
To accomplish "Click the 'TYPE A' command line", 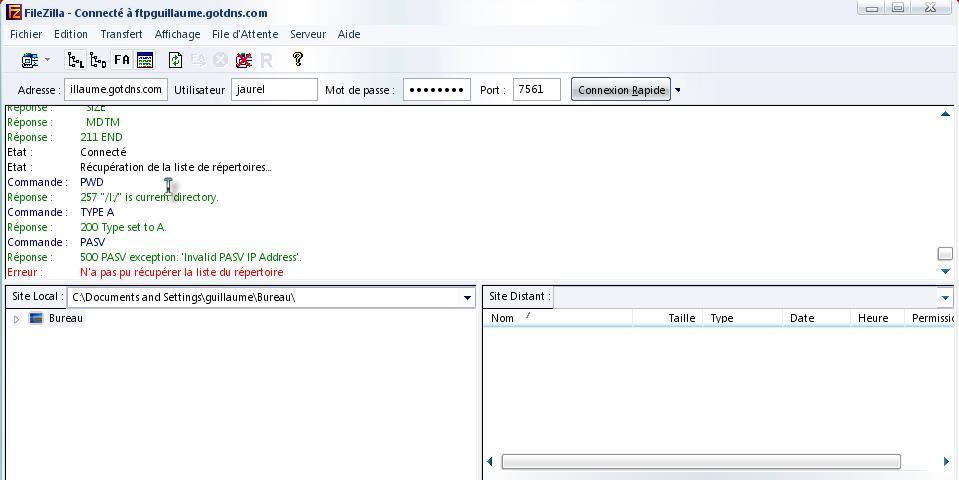I will 97,212.
